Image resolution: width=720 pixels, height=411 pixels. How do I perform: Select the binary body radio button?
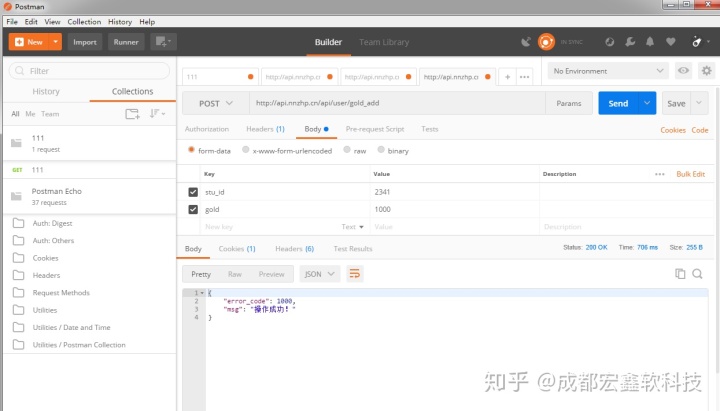(x=381, y=150)
